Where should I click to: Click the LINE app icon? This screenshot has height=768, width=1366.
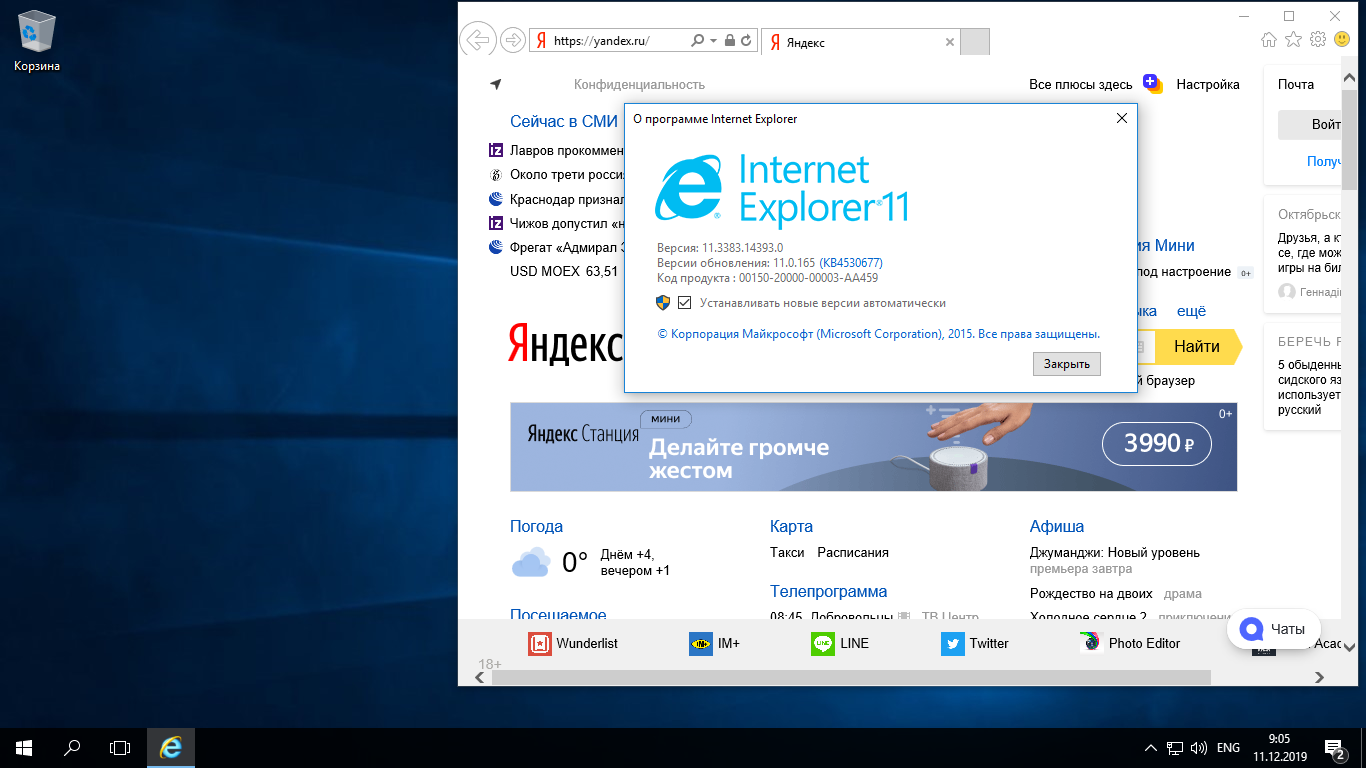[823, 644]
